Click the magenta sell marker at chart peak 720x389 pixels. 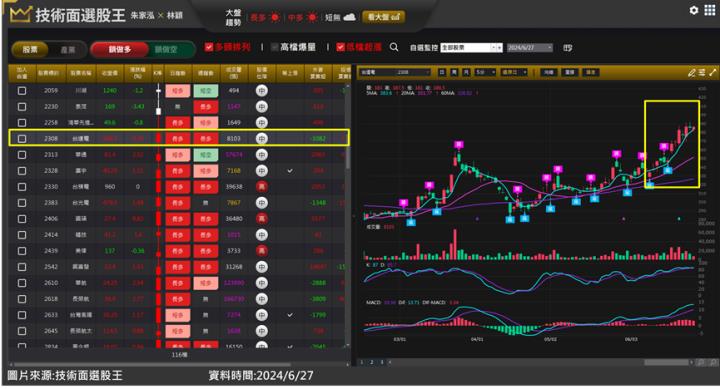coord(459,145)
